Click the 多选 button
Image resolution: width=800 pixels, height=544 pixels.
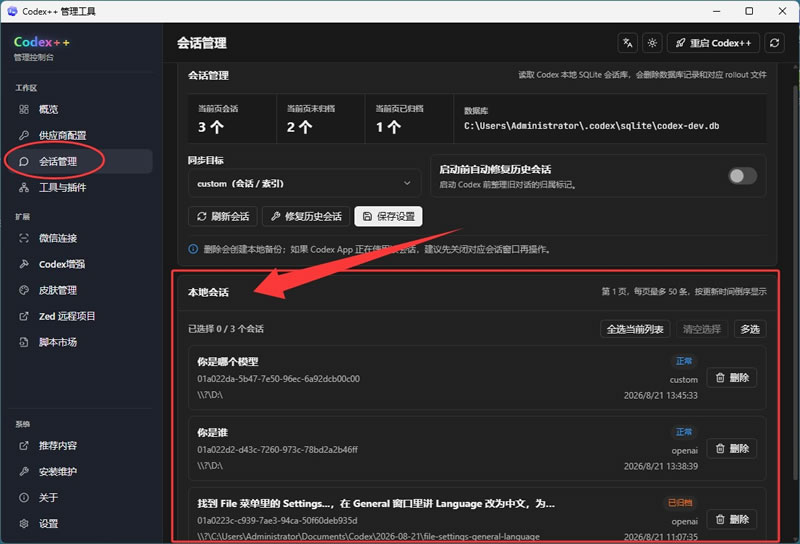click(750, 329)
